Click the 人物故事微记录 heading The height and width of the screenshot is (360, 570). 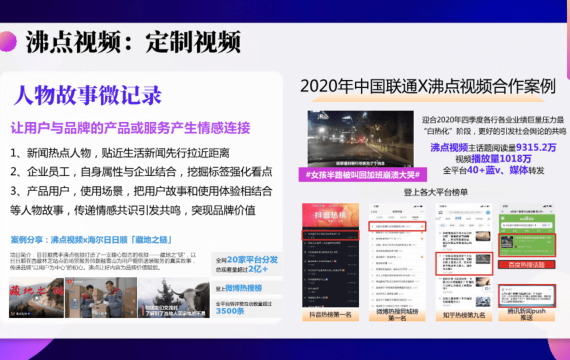[88, 95]
